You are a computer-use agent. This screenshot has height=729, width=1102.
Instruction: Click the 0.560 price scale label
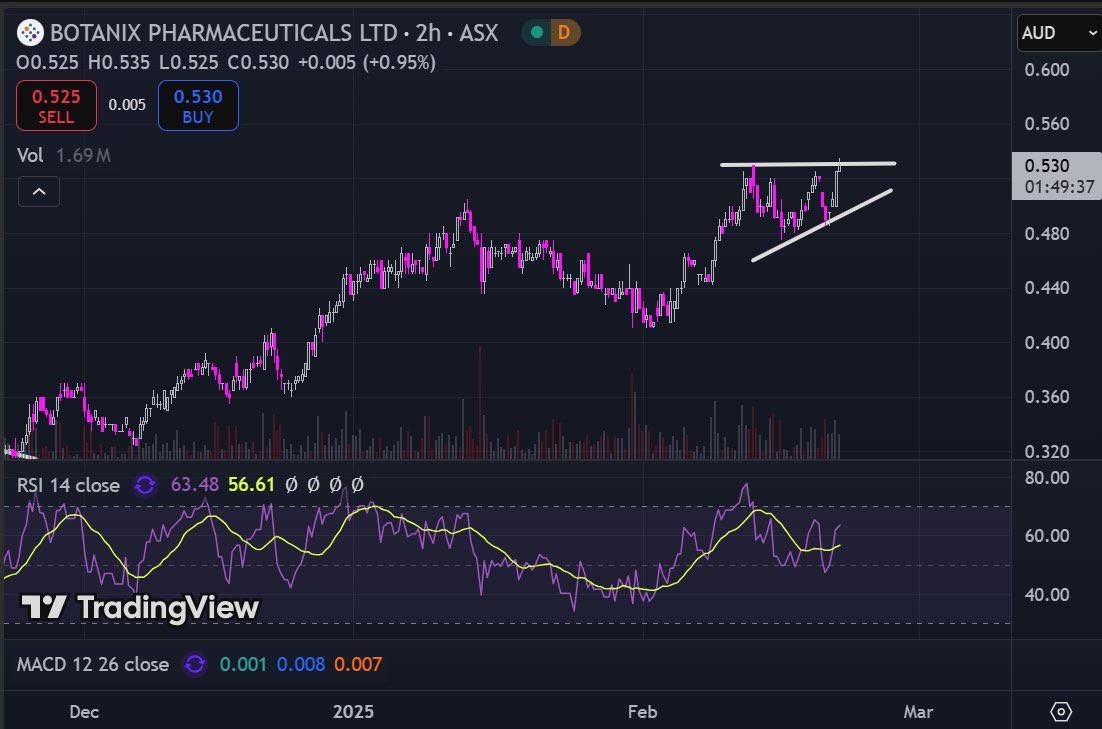click(x=1046, y=124)
